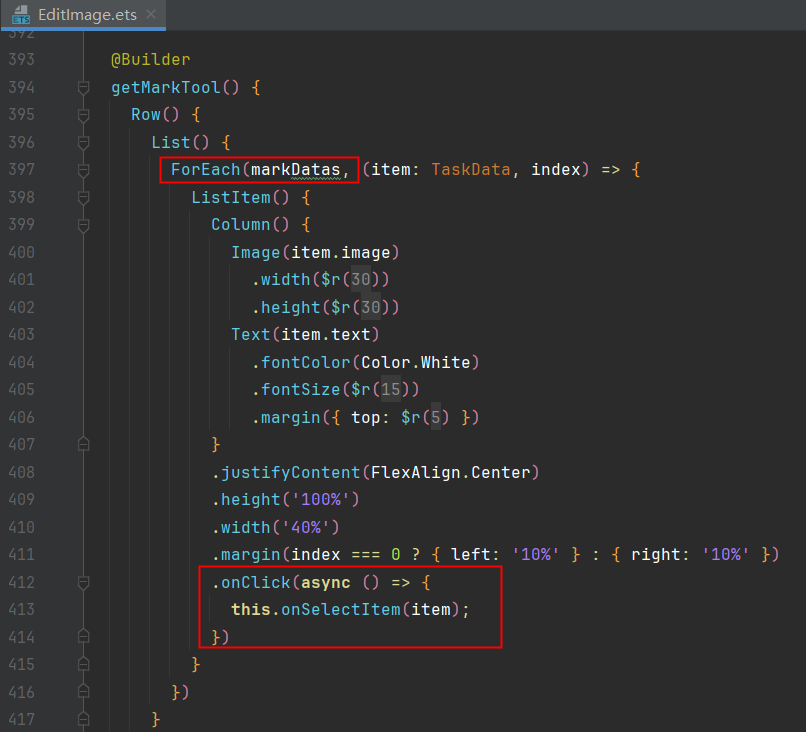The width and height of the screenshot is (806, 732).
Task: Click the ETS file icon in tab
Action: pyautogui.click(x=21, y=15)
